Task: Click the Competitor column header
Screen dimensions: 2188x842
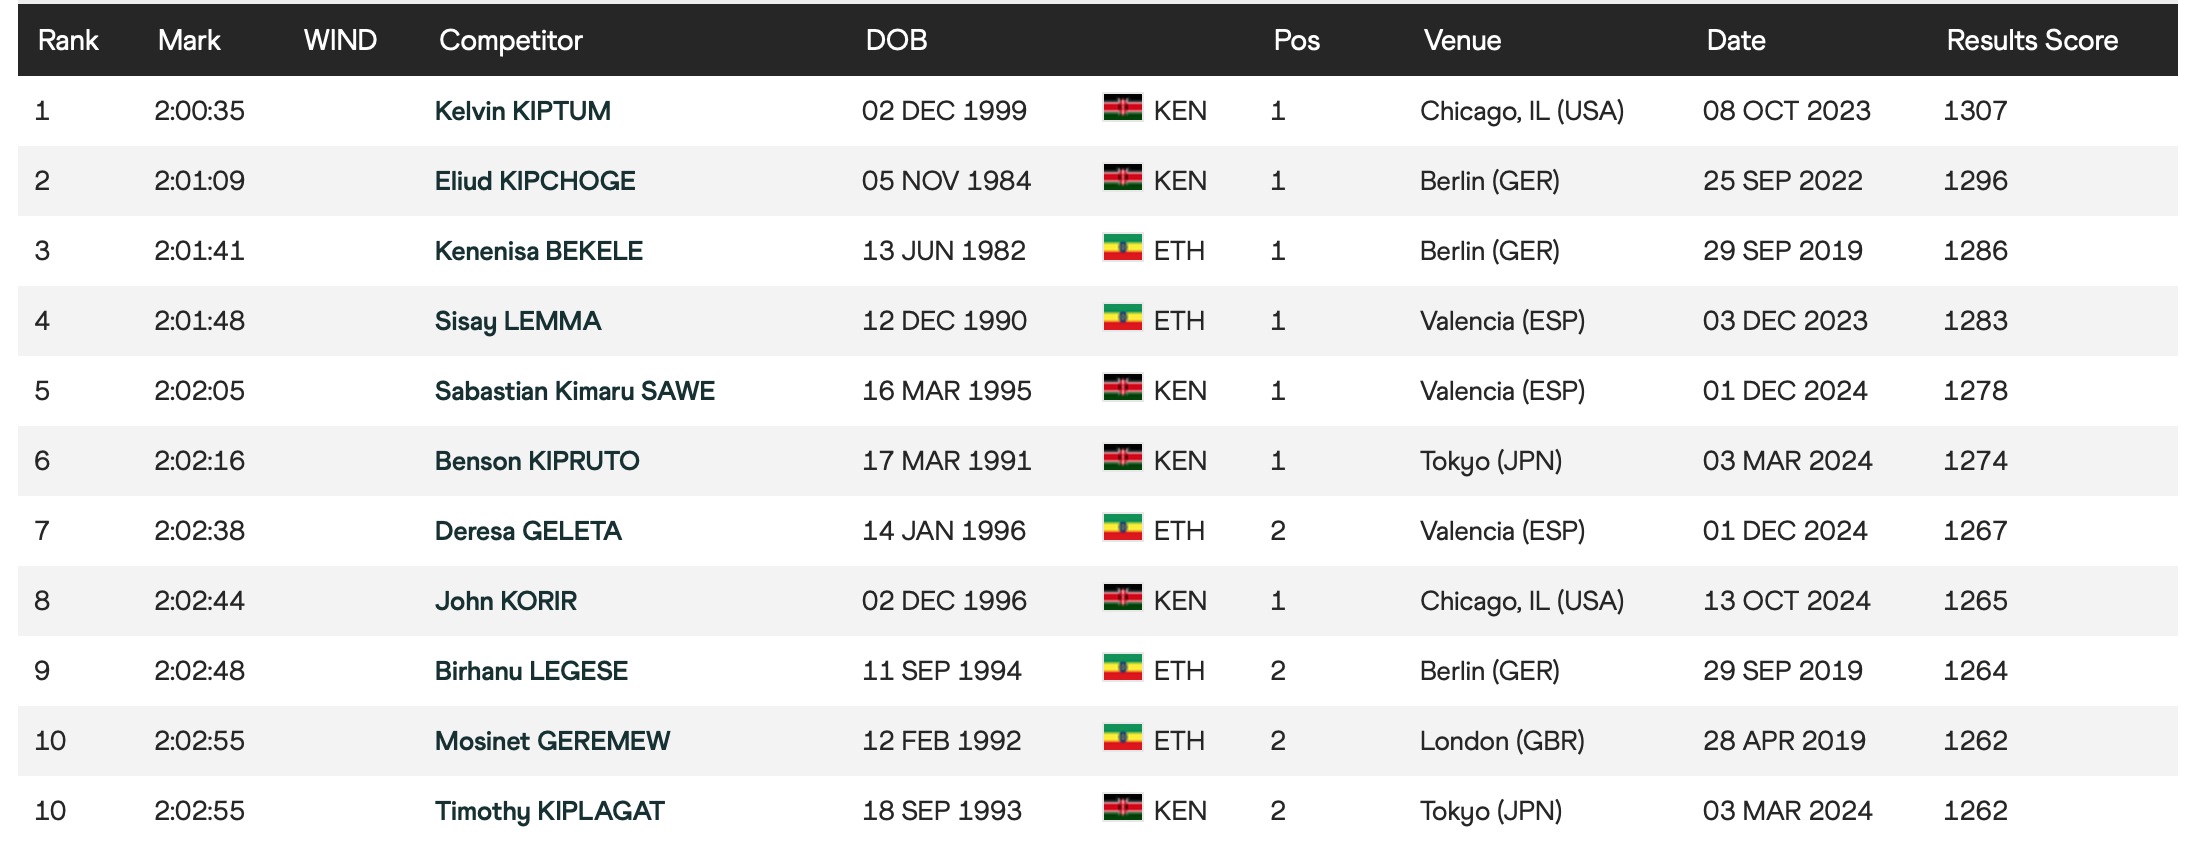Action: (x=510, y=40)
